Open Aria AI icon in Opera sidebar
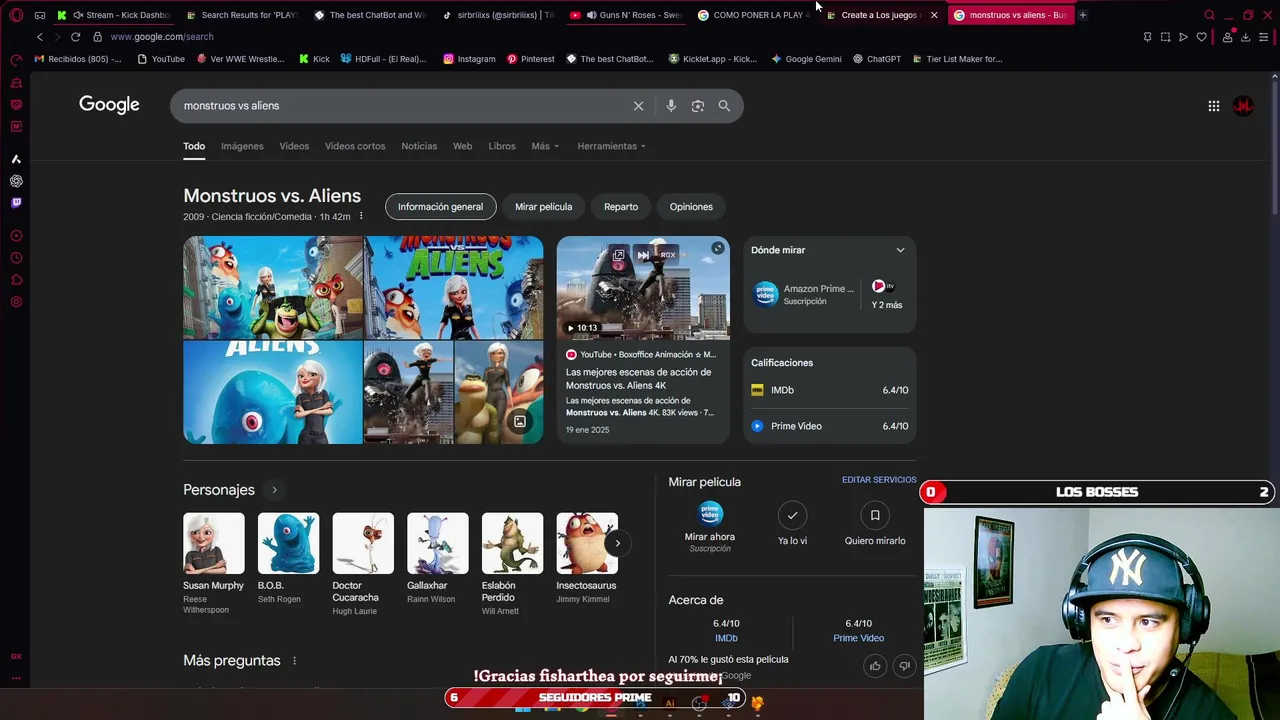The image size is (1280, 720). click(x=16, y=159)
